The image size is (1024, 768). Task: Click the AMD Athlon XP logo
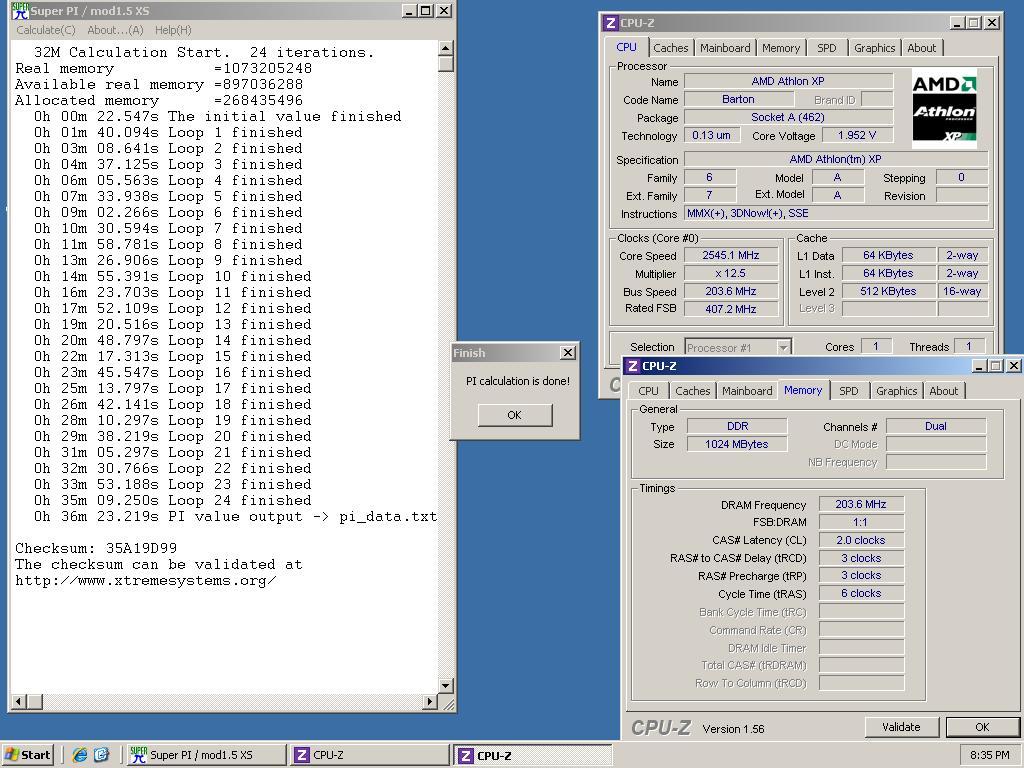pos(944,109)
